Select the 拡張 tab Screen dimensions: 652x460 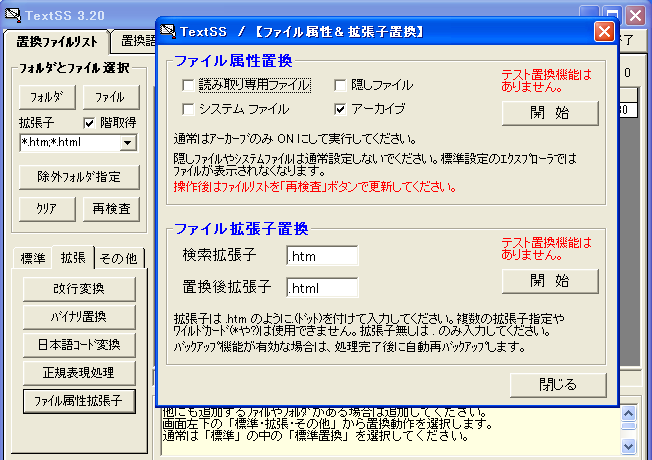pos(73,257)
